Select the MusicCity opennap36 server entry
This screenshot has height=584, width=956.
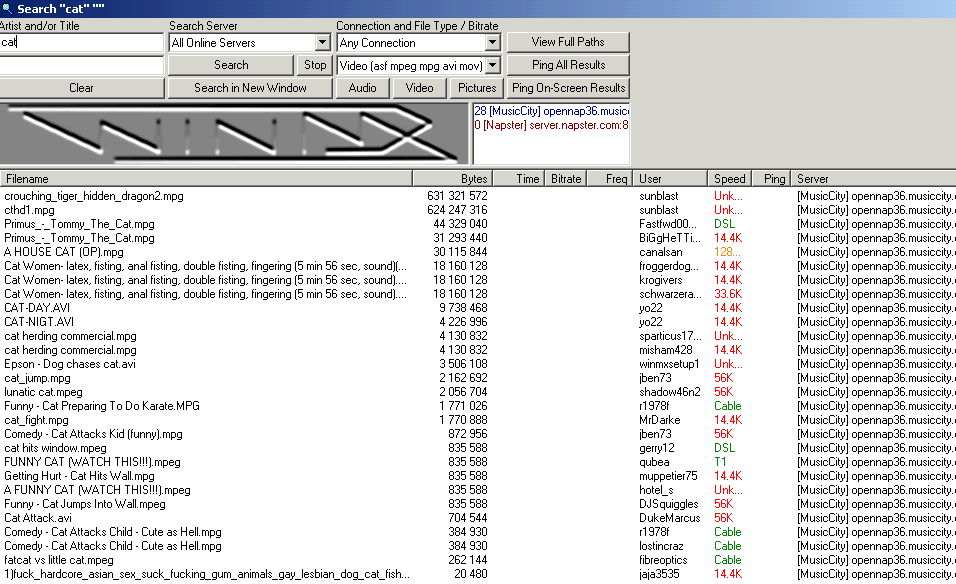pos(551,111)
